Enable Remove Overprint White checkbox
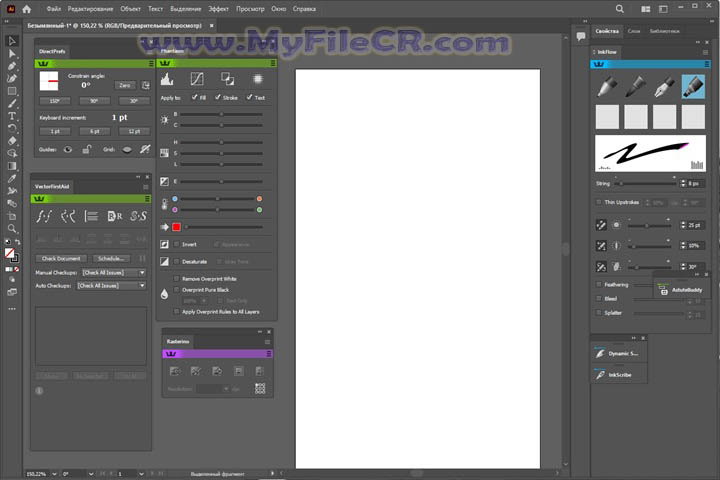Image resolution: width=720 pixels, height=480 pixels. coord(176,279)
